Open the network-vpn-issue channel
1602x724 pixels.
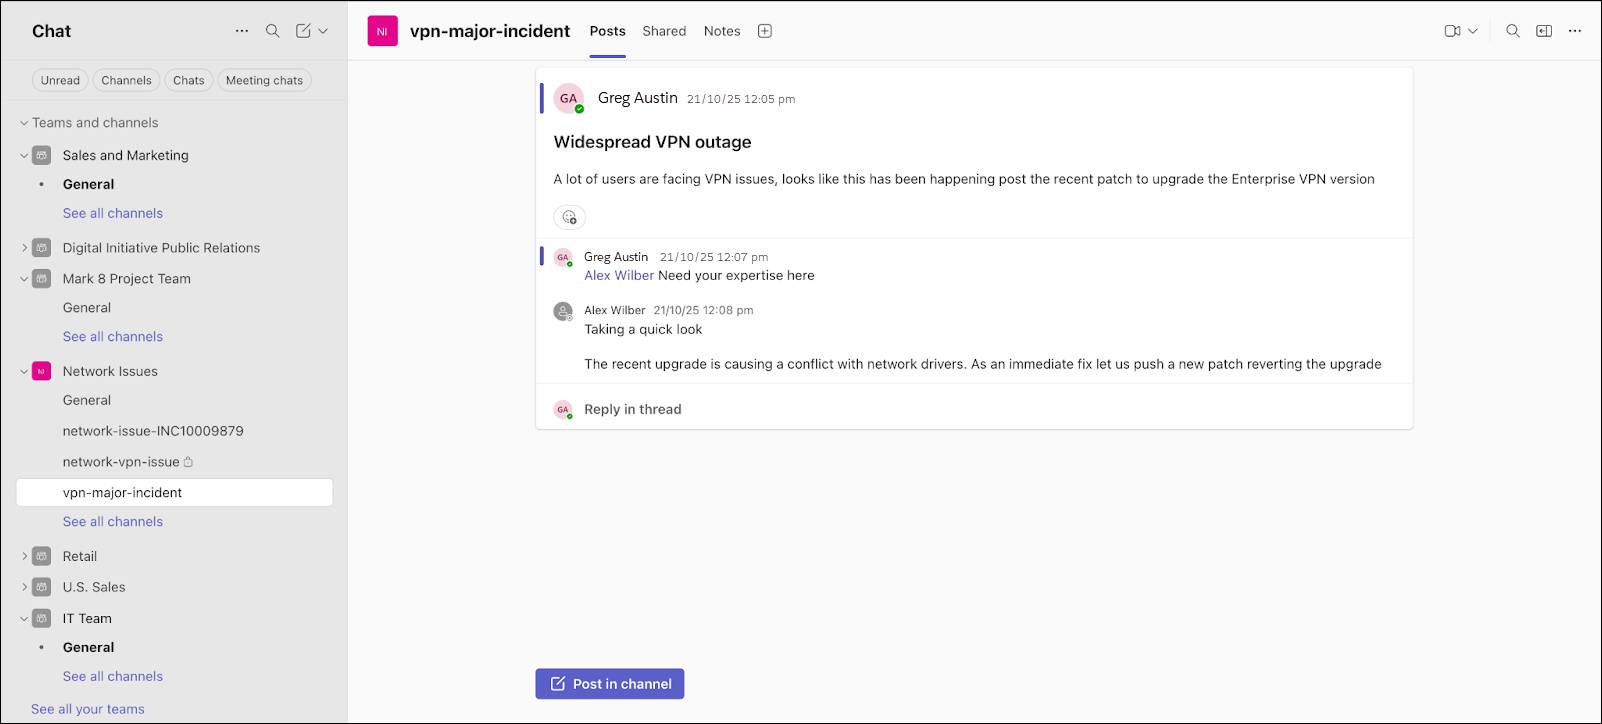121,462
